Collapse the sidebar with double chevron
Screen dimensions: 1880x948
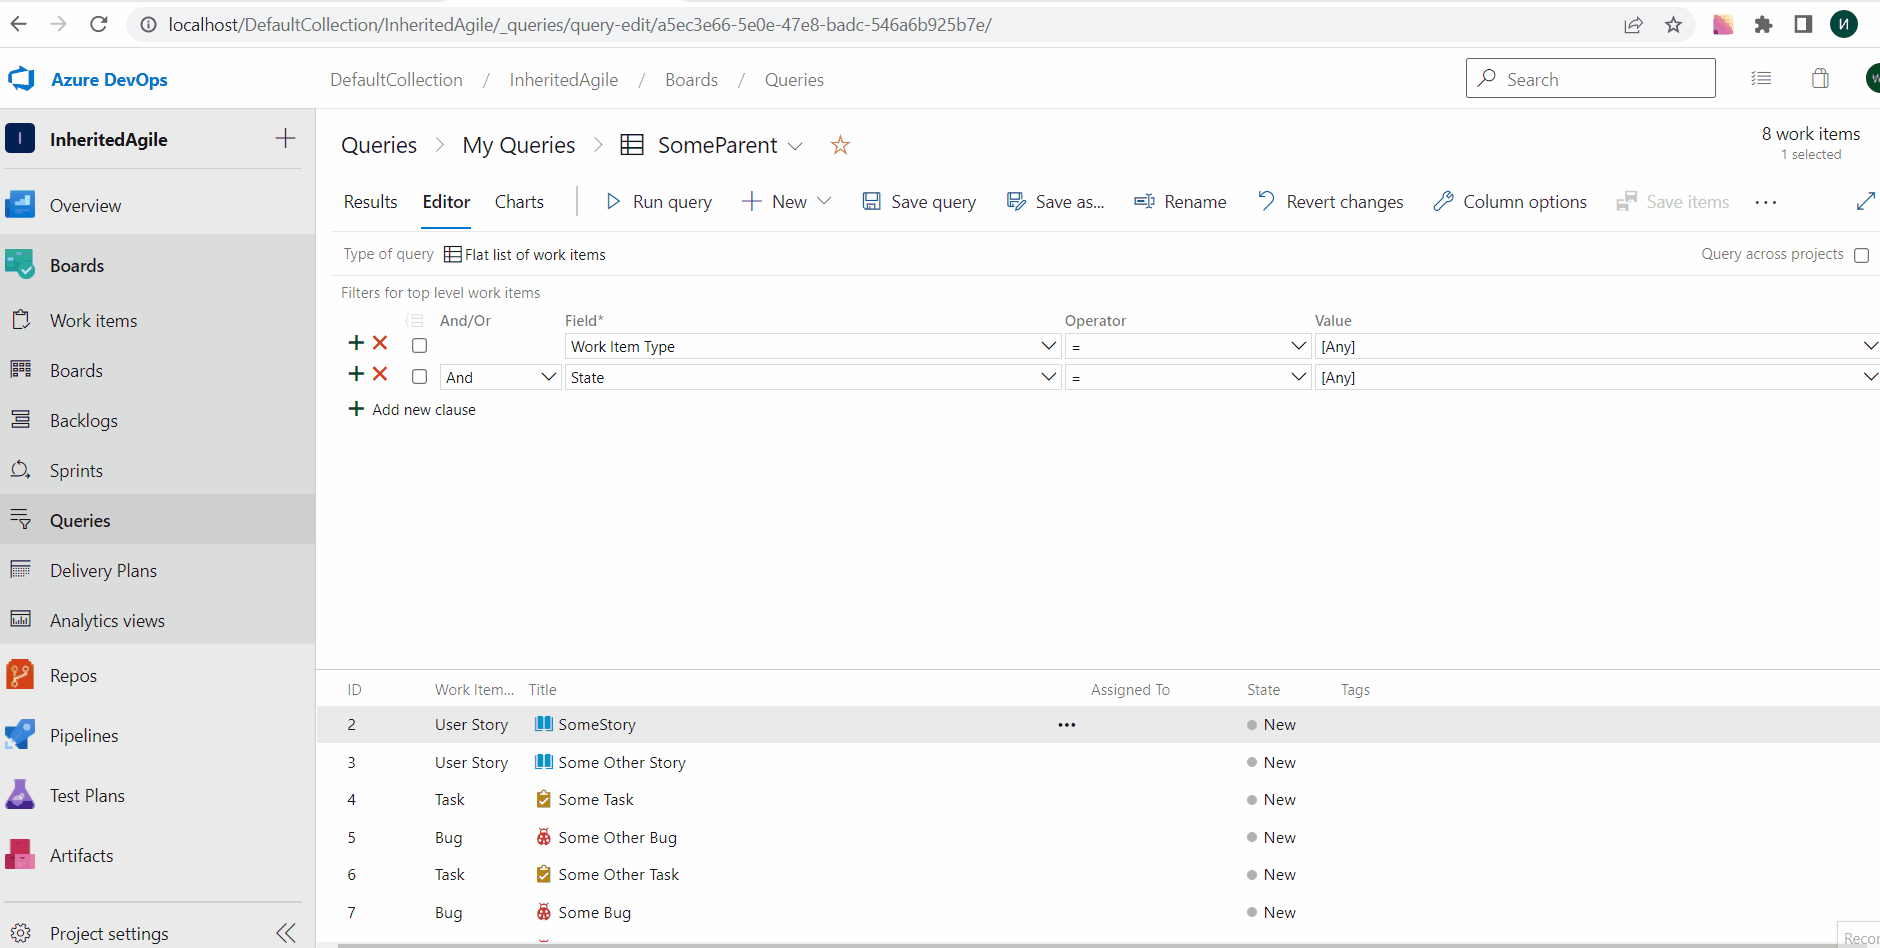tap(286, 933)
